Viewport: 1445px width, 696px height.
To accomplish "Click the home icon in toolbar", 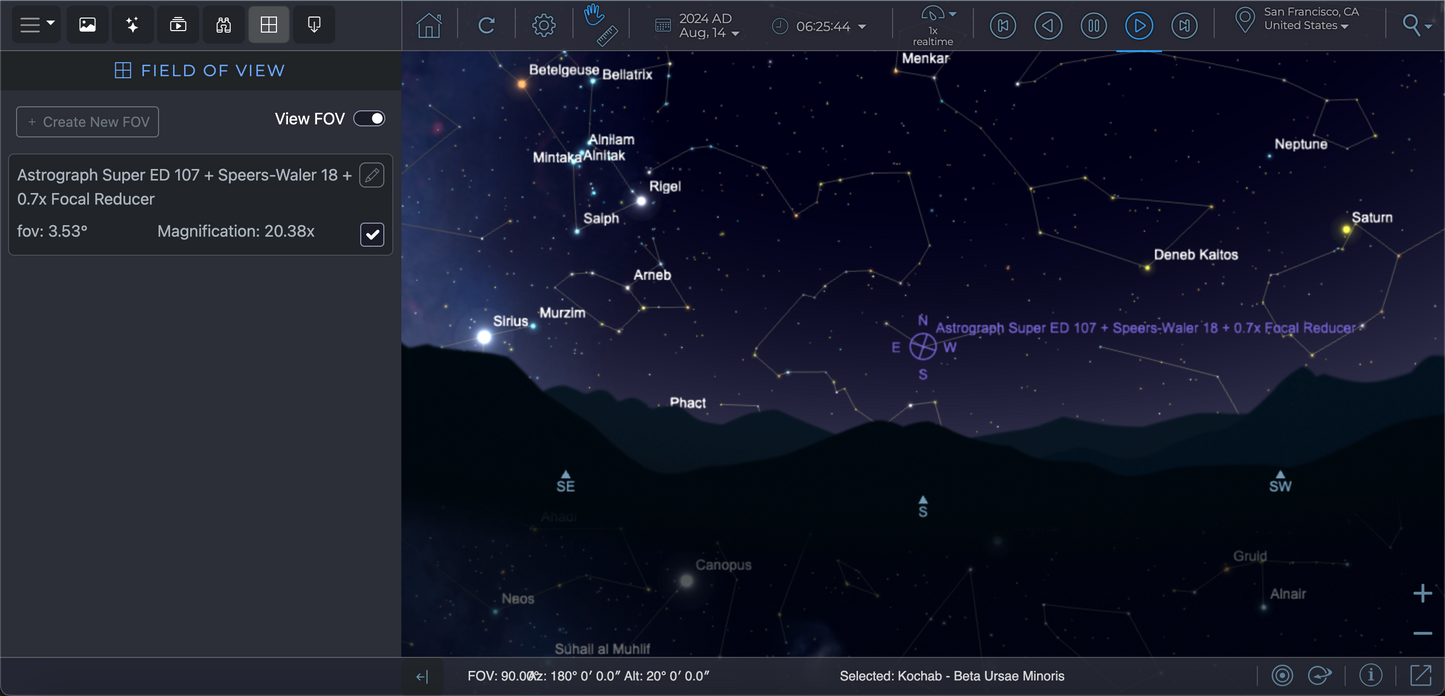I will coord(429,26).
